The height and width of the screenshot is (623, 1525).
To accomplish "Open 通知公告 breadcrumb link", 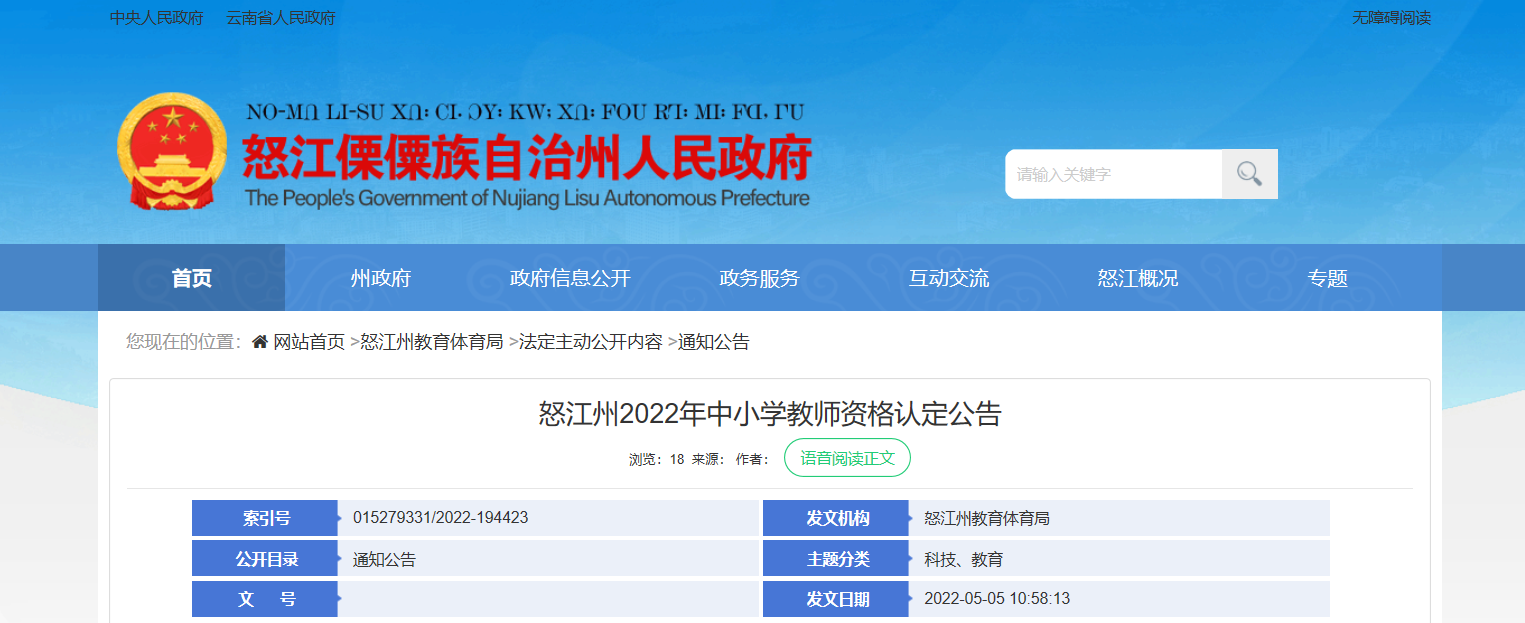I will (714, 342).
